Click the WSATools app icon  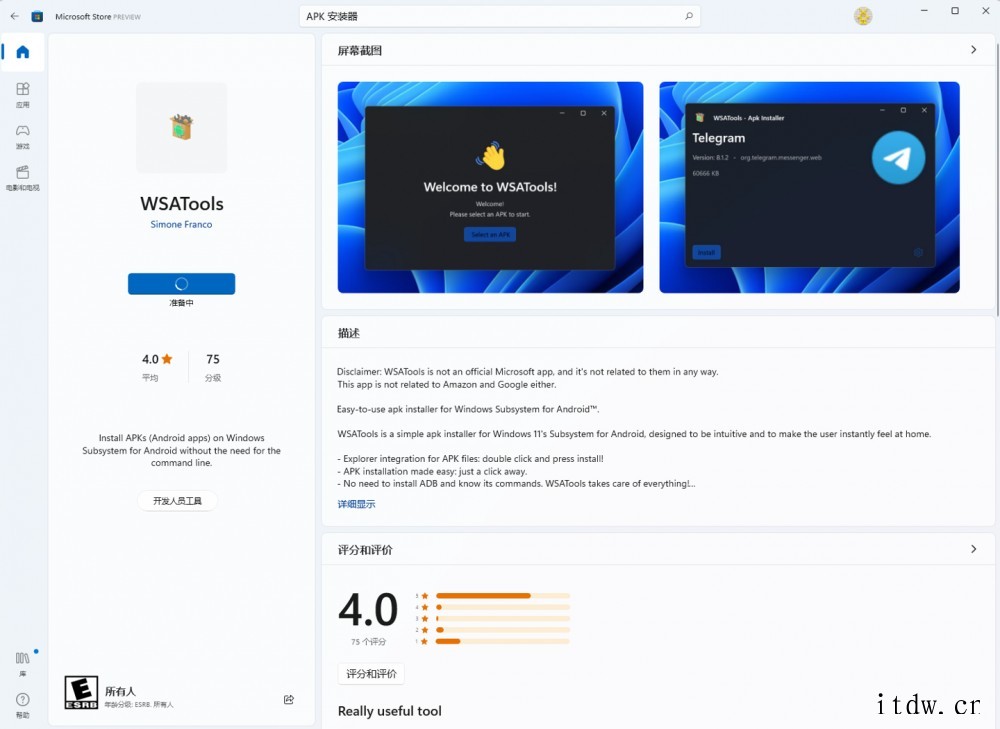[x=182, y=127]
